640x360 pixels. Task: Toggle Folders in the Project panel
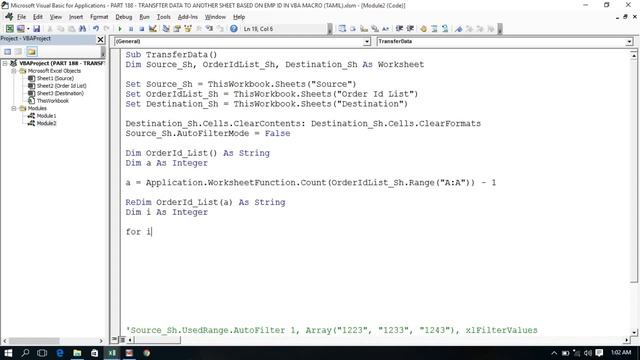point(31,51)
